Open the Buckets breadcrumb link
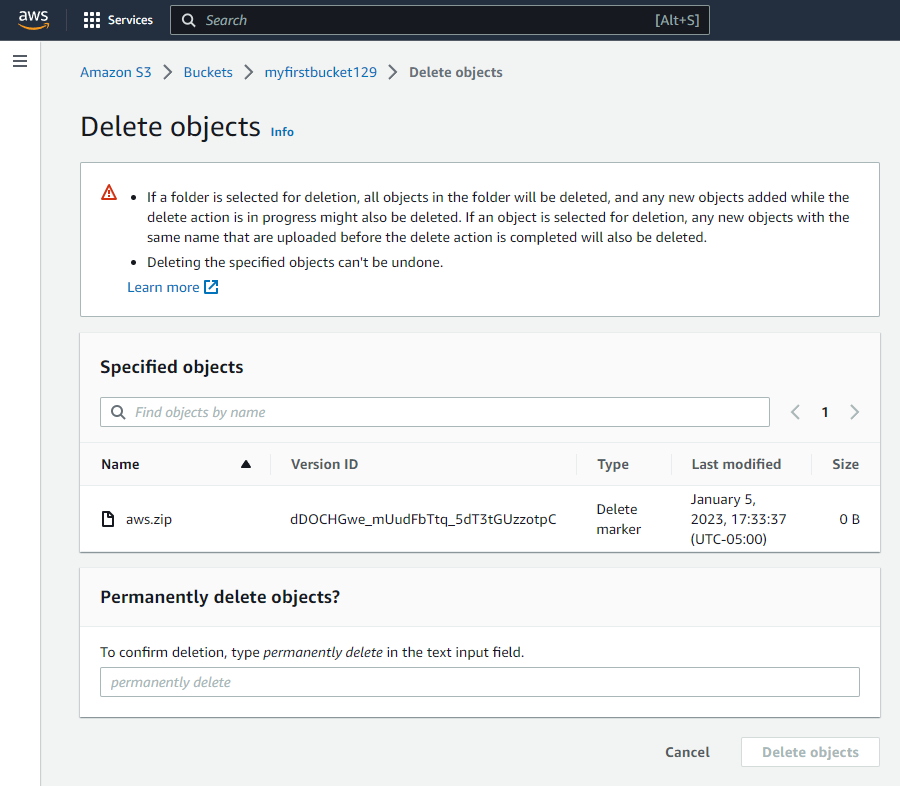Viewport: 900px width, 786px height. (x=208, y=72)
